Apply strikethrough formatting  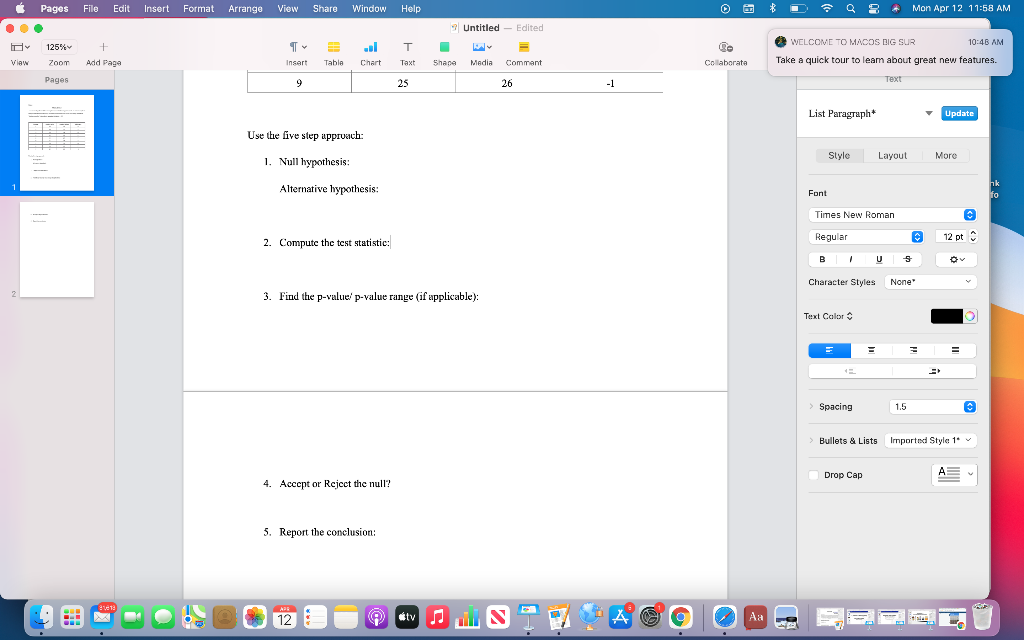coord(906,258)
